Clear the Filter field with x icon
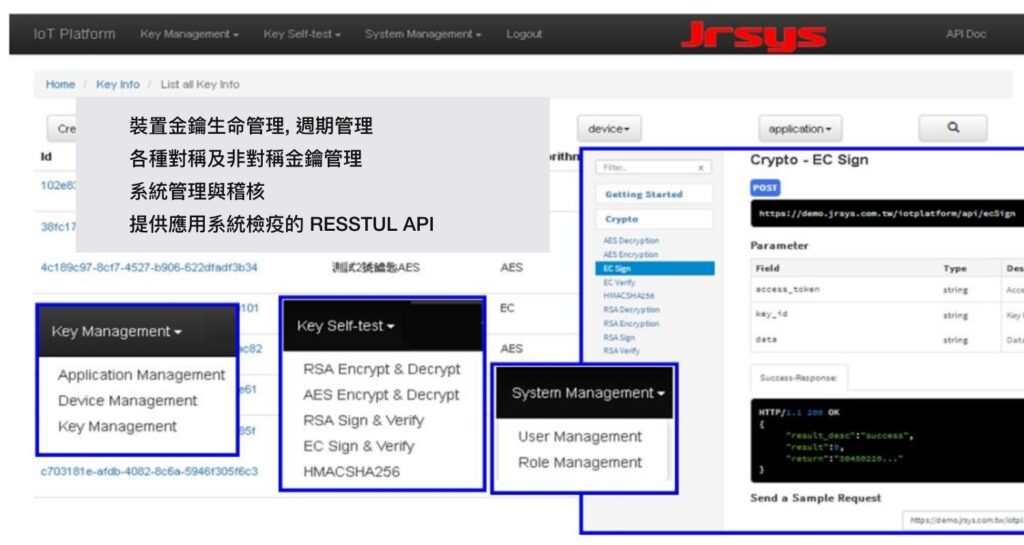This screenshot has width=1024, height=545. [701, 168]
